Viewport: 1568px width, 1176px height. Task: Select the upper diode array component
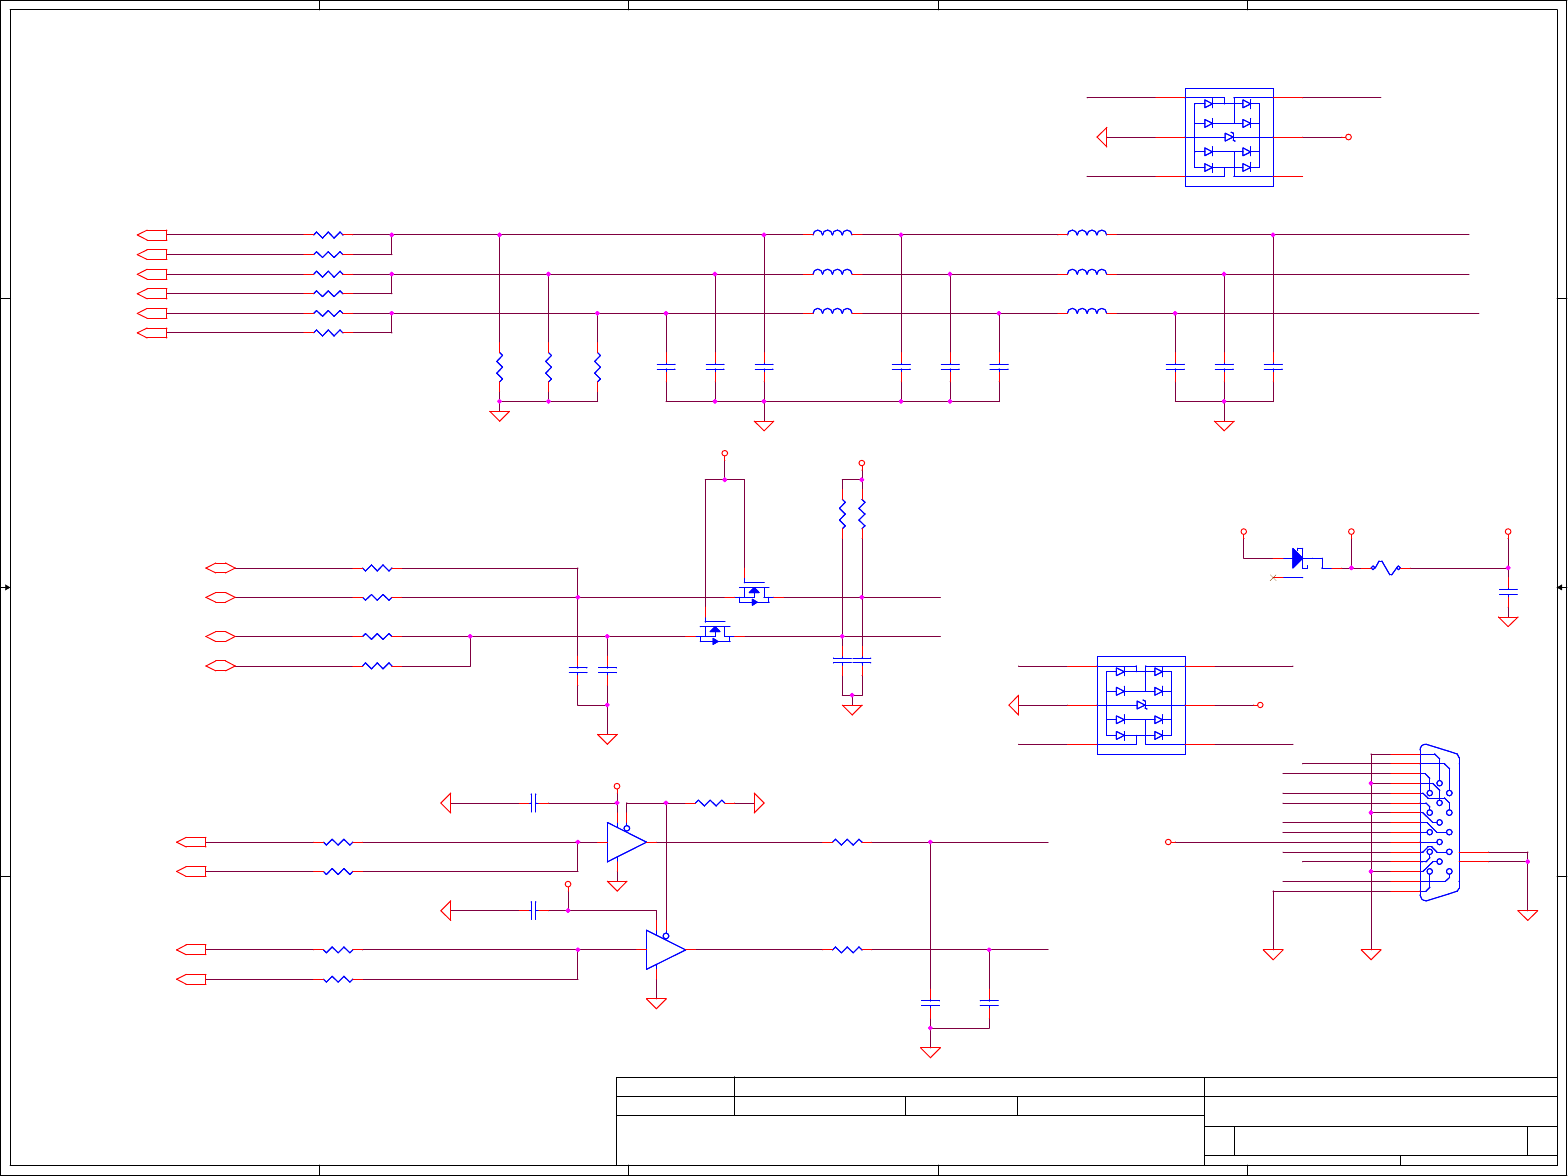point(1229,137)
